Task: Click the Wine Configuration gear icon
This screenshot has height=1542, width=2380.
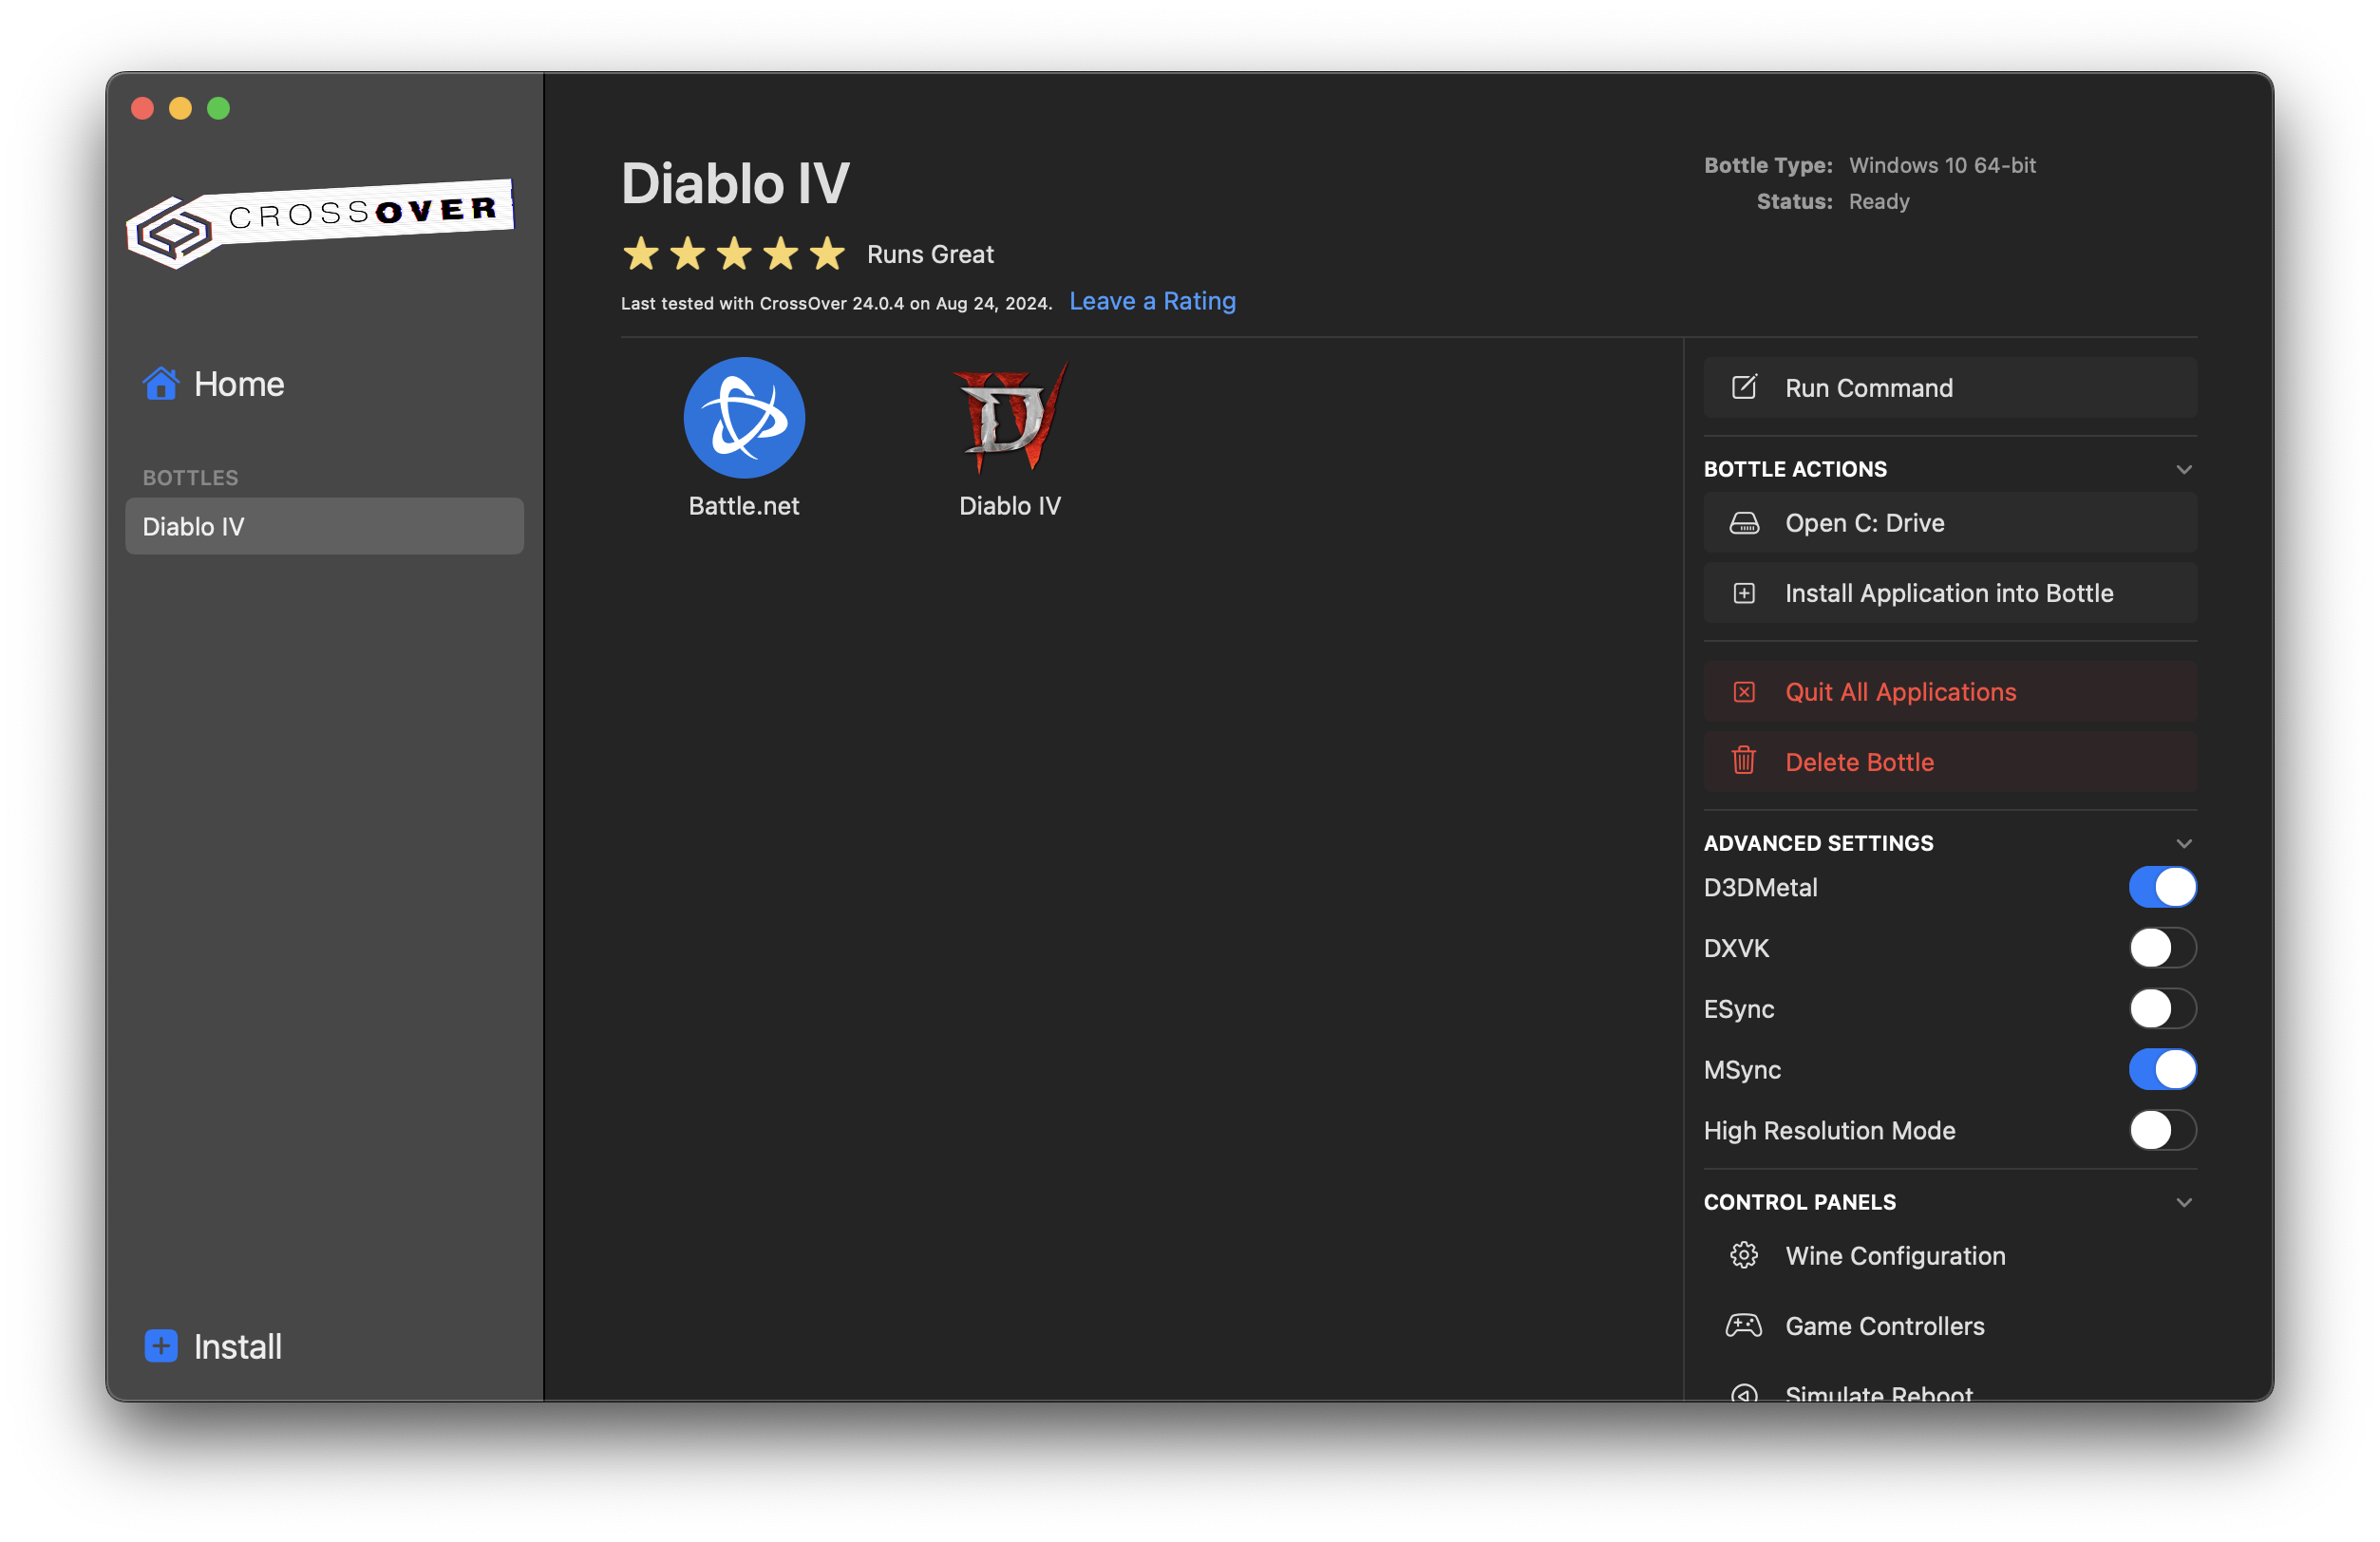Action: [x=1744, y=1255]
